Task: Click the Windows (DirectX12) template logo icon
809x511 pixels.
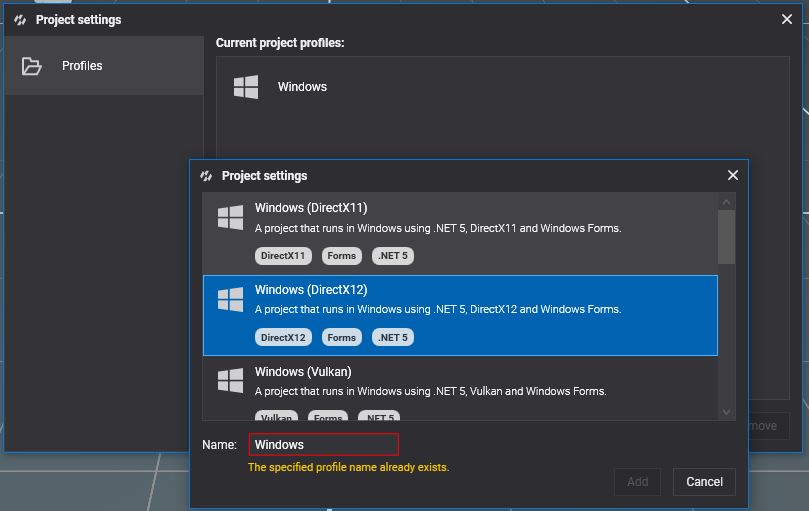Action: (231, 299)
